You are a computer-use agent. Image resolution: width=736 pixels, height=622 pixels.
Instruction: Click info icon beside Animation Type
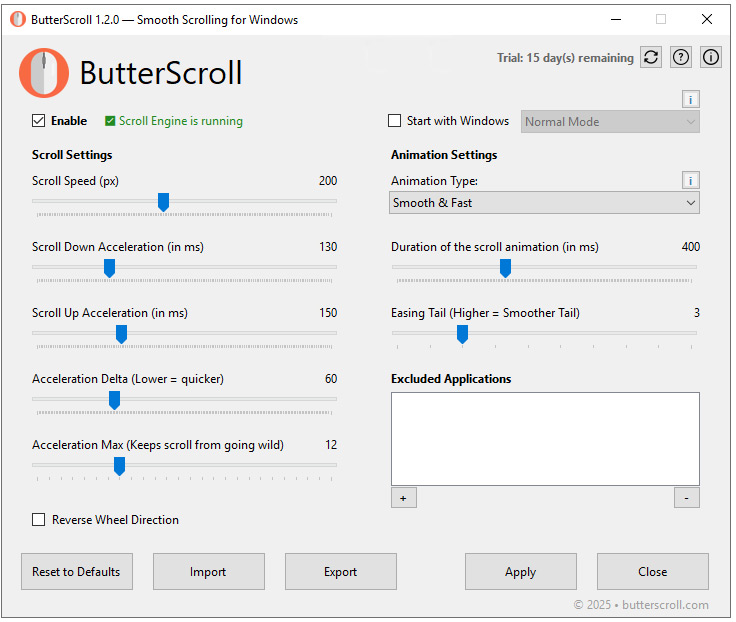[x=690, y=180]
